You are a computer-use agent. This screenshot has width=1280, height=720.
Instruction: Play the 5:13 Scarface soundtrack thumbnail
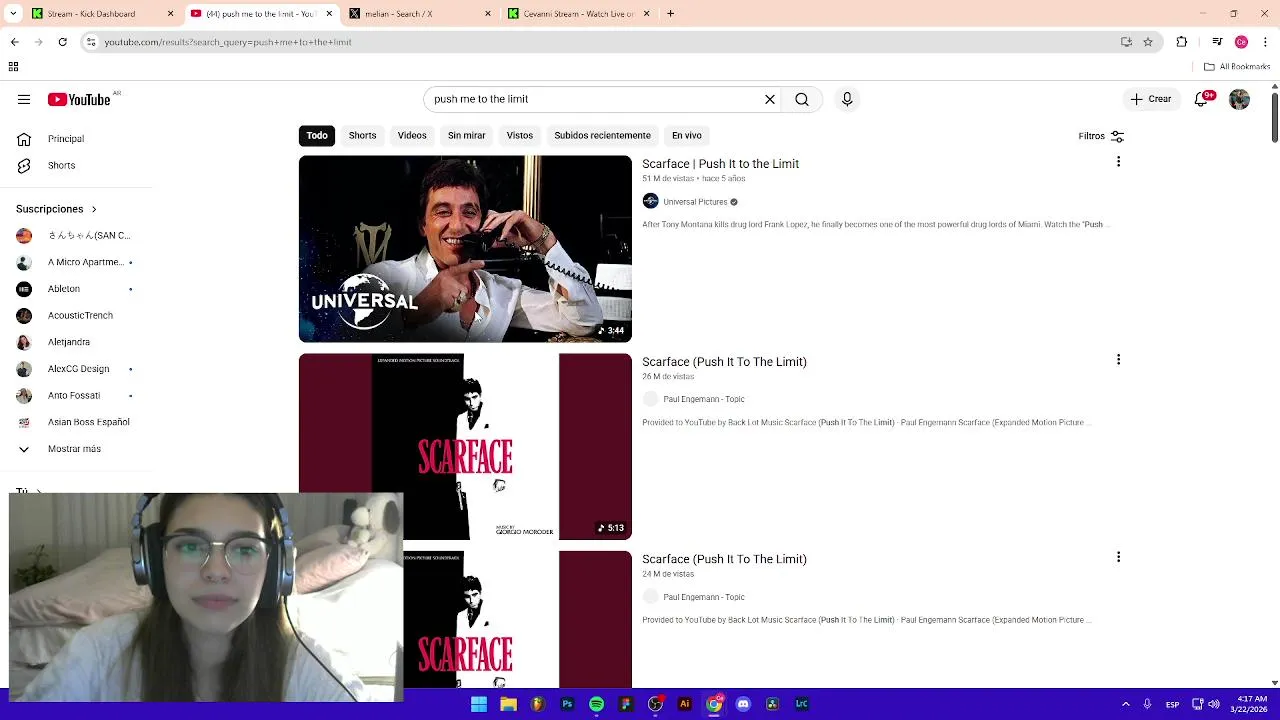[465, 446]
